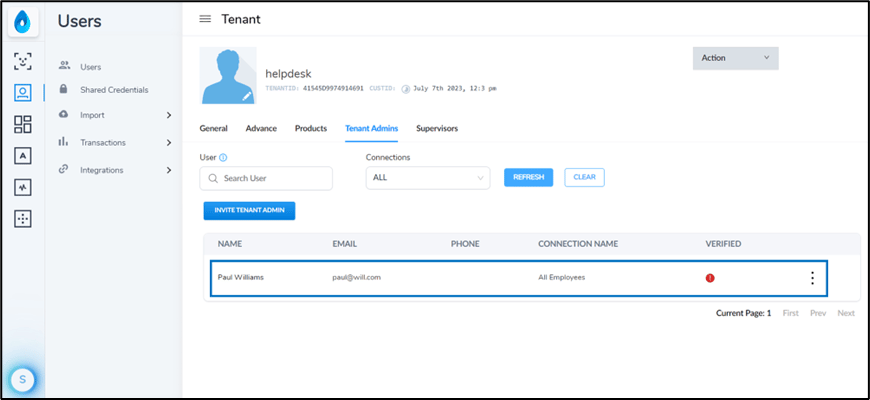
Task: Toggle the hamburger menu icon
Action: coord(205,19)
